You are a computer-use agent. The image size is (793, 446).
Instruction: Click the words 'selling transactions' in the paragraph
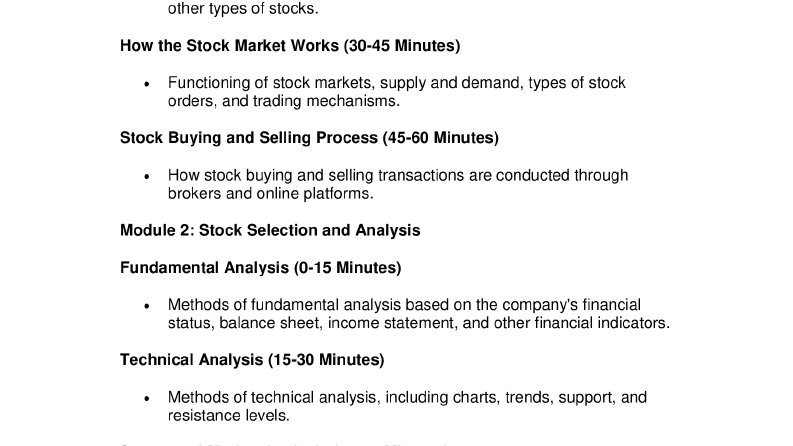396,175
